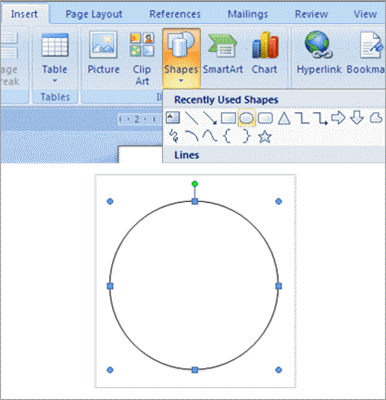Image resolution: width=386 pixels, height=400 pixels.
Task: Open the View tab
Action: (365, 14)
